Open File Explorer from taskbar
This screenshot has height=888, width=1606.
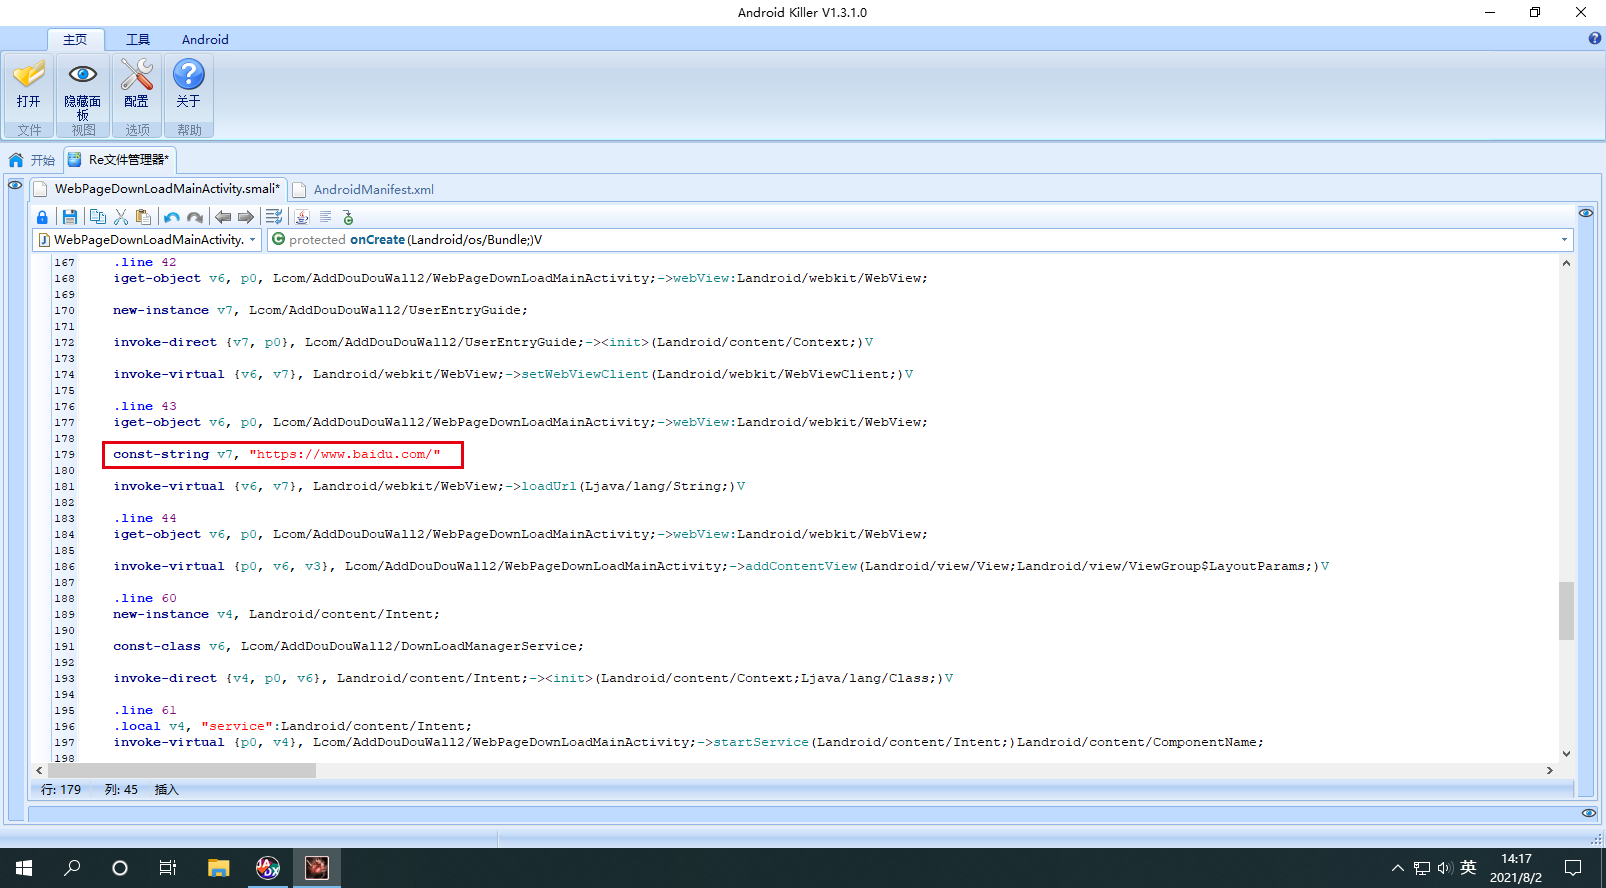coord(218,868)
